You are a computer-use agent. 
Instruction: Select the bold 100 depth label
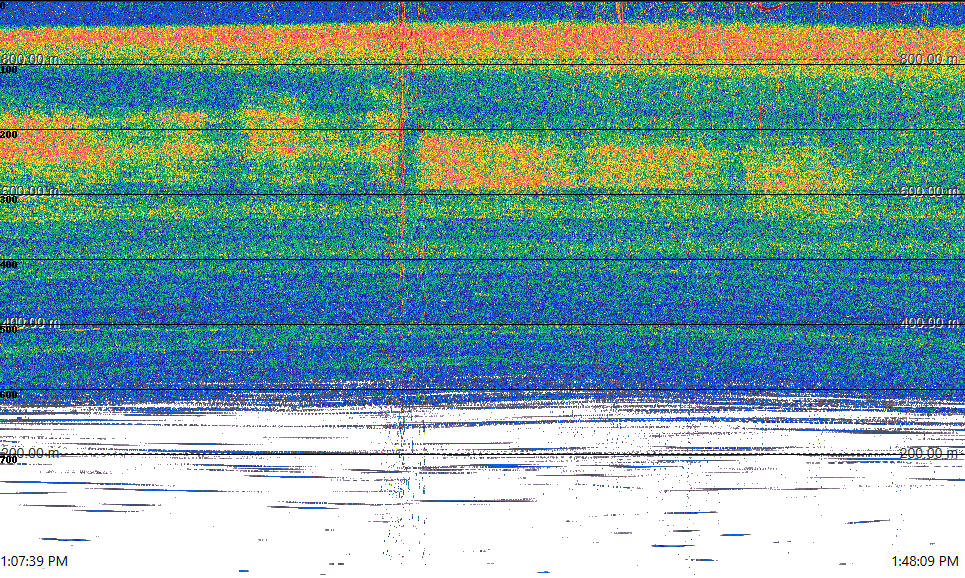point(9,70)
